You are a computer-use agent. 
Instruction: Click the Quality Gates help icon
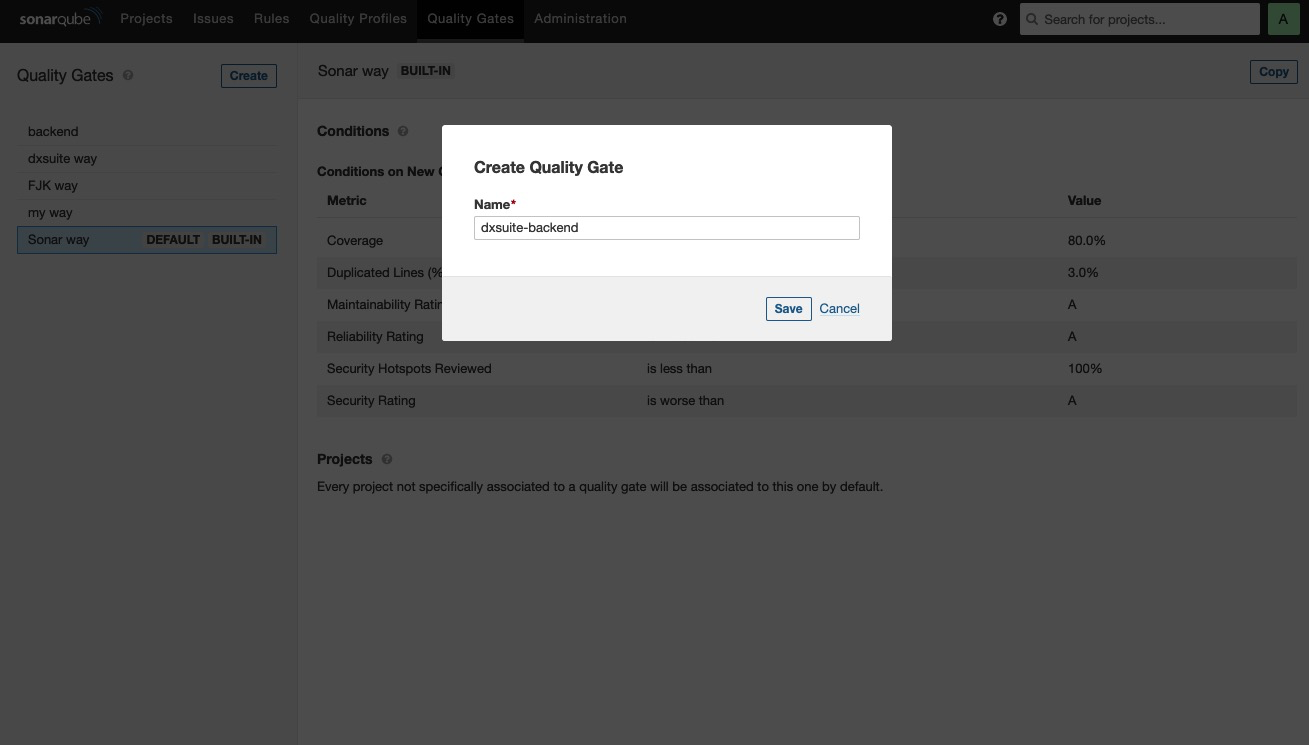pos(128,75)
